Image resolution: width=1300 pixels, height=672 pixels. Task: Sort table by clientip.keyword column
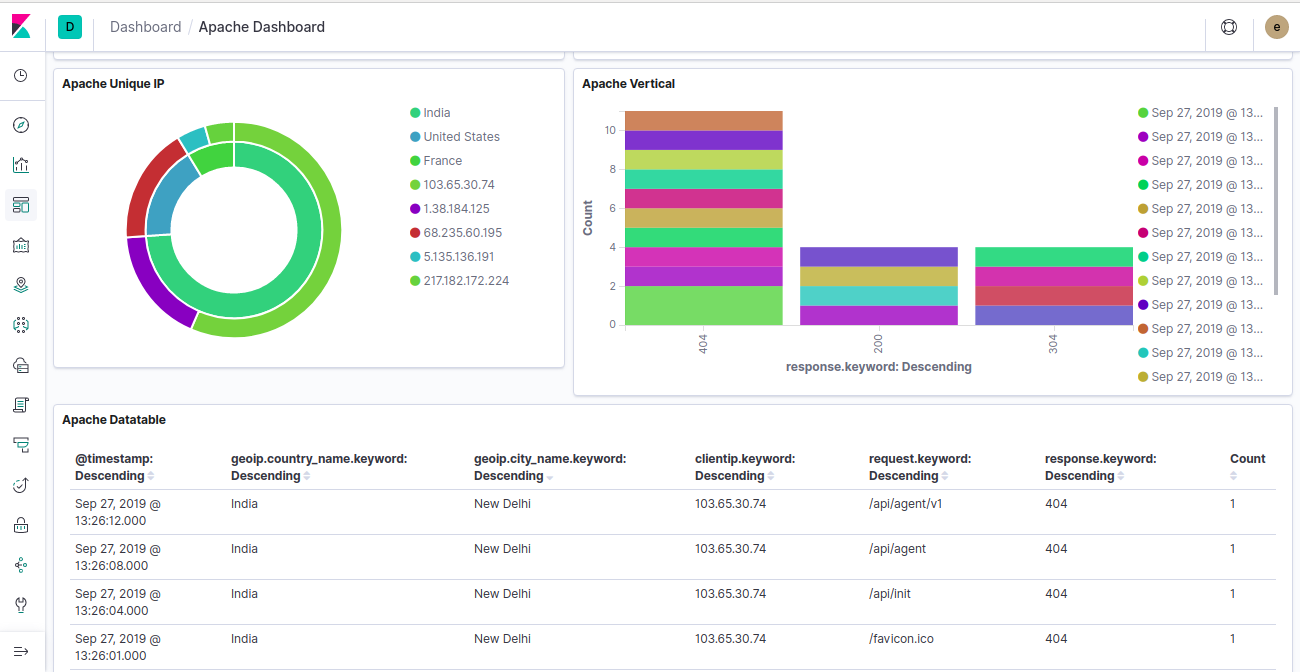tap(745, 467)
